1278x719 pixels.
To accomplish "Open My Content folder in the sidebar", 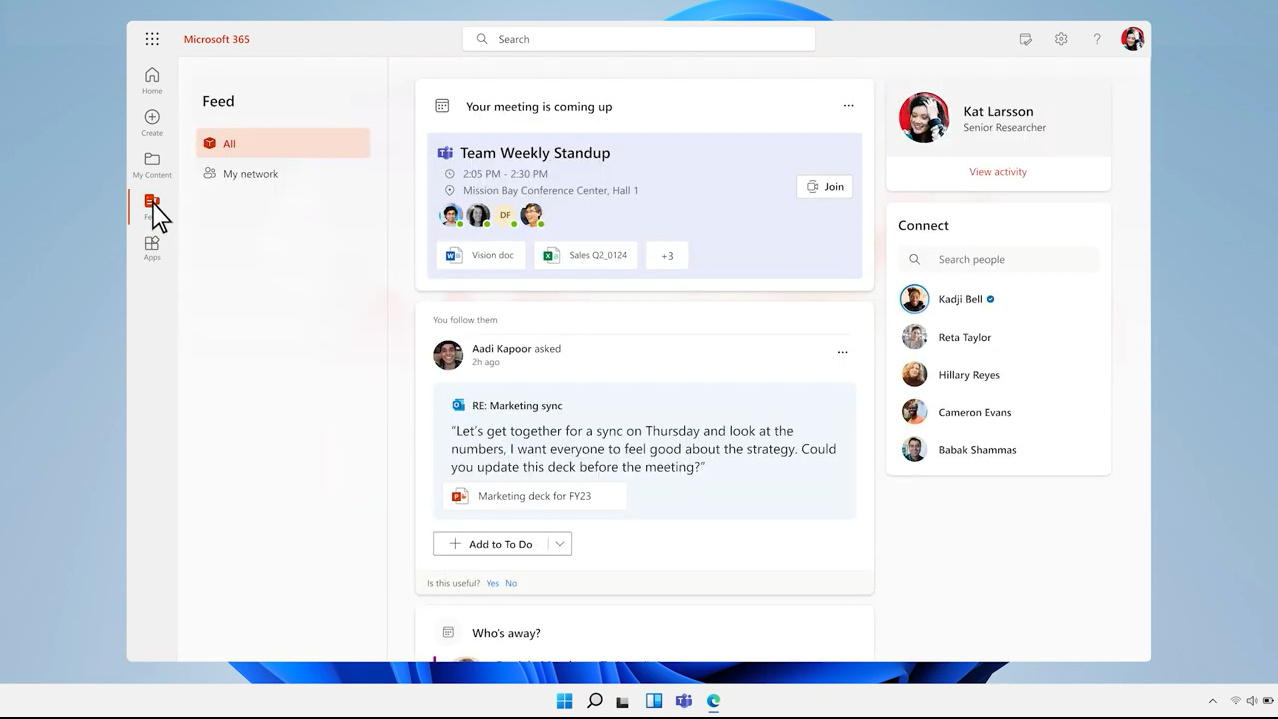I will pos(152,165).
